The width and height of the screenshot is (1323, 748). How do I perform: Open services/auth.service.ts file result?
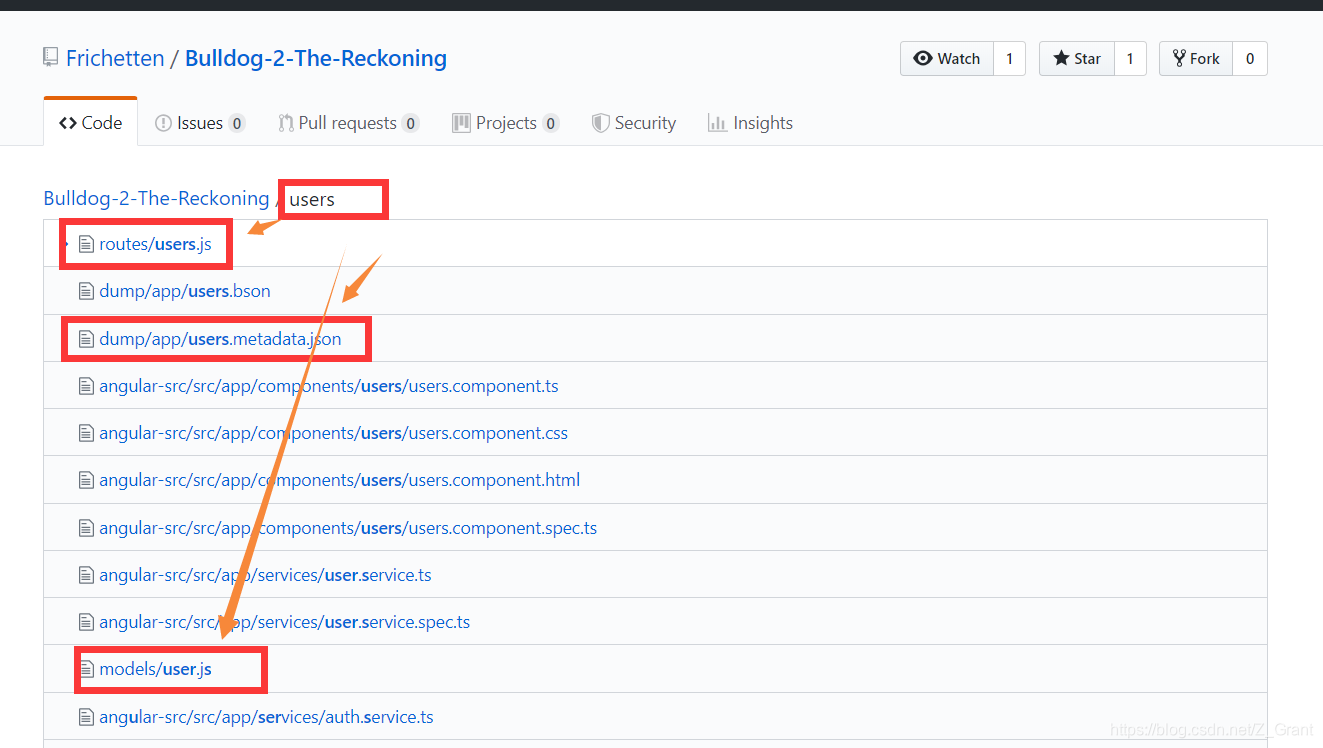click(x=266, y=717)
